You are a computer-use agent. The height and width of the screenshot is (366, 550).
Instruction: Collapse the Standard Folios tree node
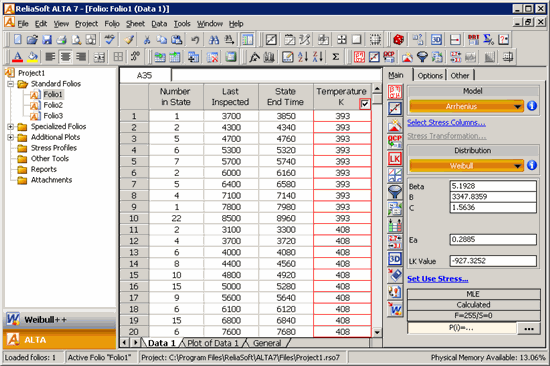(x=11, y=84)
